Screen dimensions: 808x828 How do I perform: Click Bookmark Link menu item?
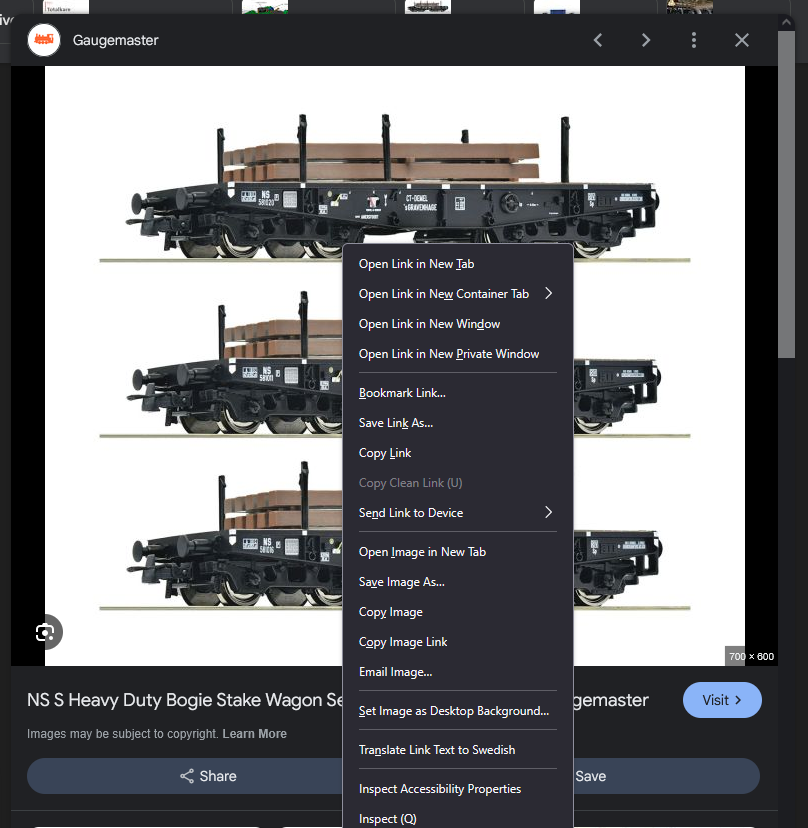pyautogui.click(x=402, y=393)
